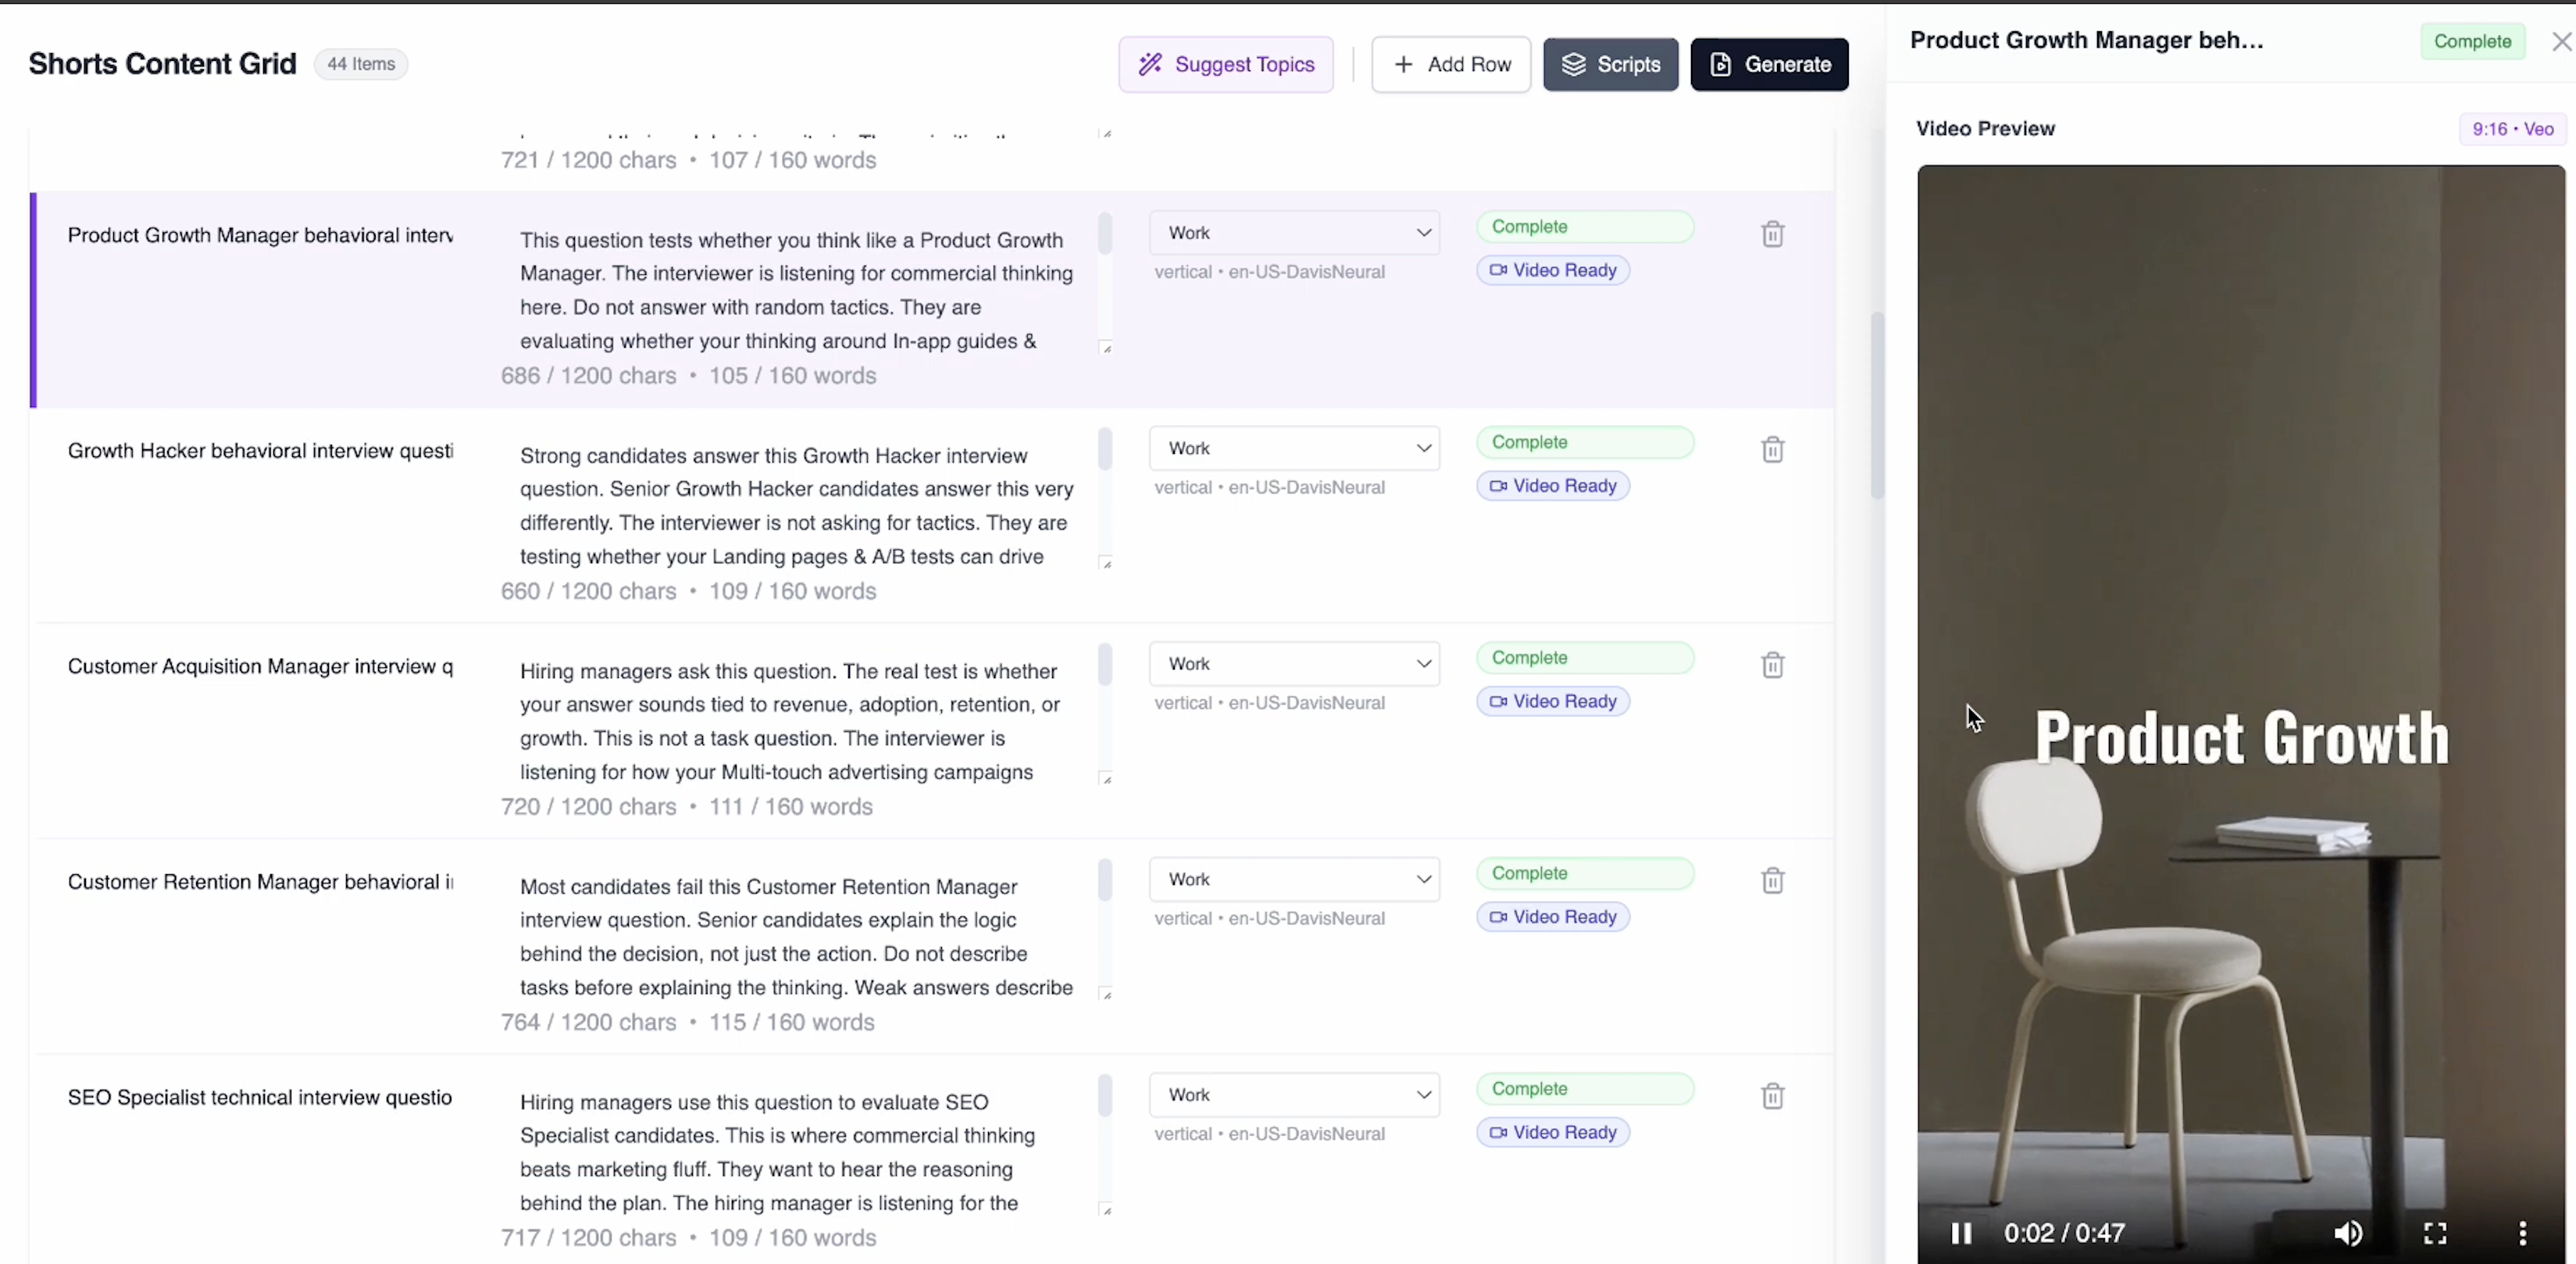Open the video player more options menu
The height and width of the screenshot is (1264, 2576).
tap(2522, 1233)
